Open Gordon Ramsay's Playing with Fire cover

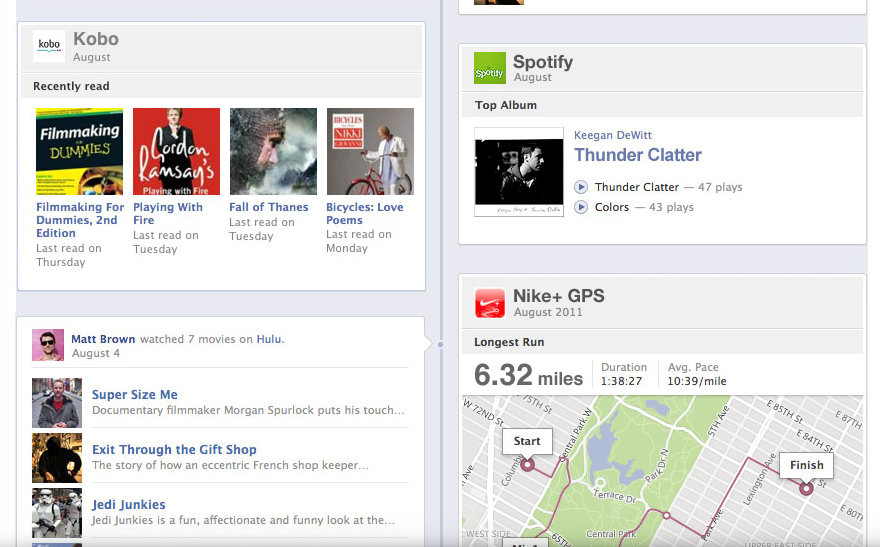pos(176,151)
